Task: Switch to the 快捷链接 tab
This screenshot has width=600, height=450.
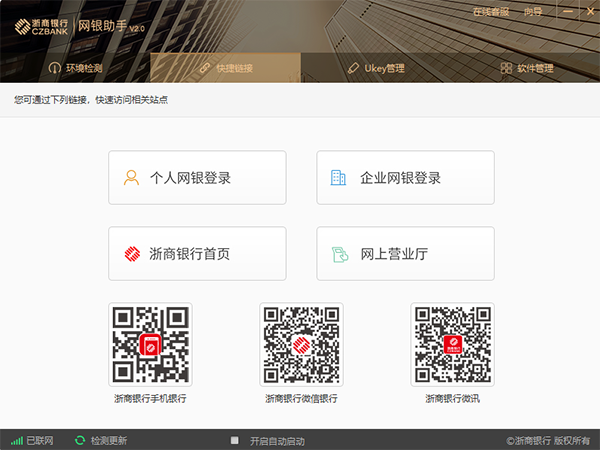Action: [225, 68]
